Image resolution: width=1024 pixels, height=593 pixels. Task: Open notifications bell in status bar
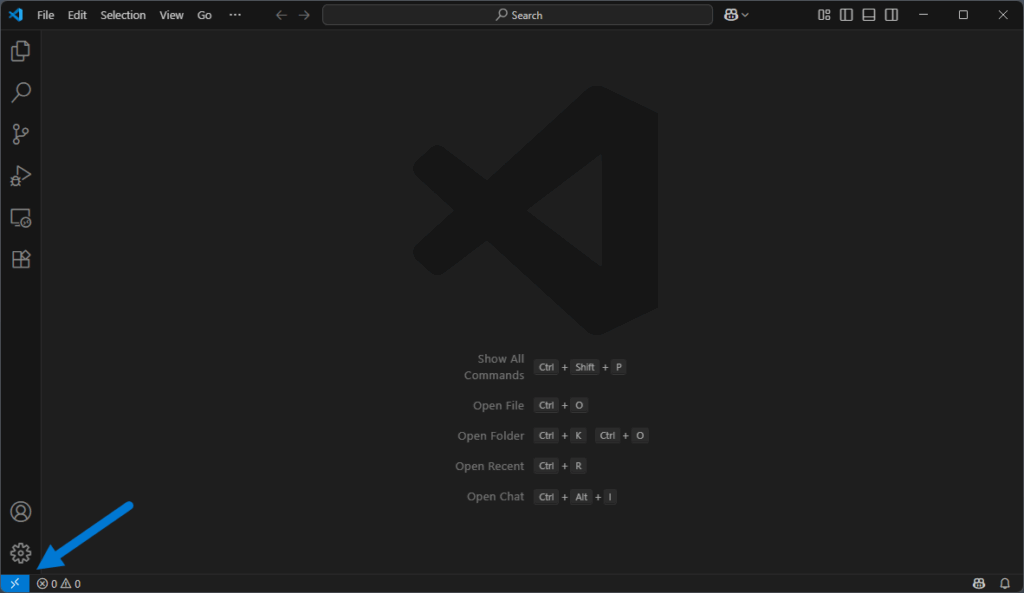pos(1004,583)
